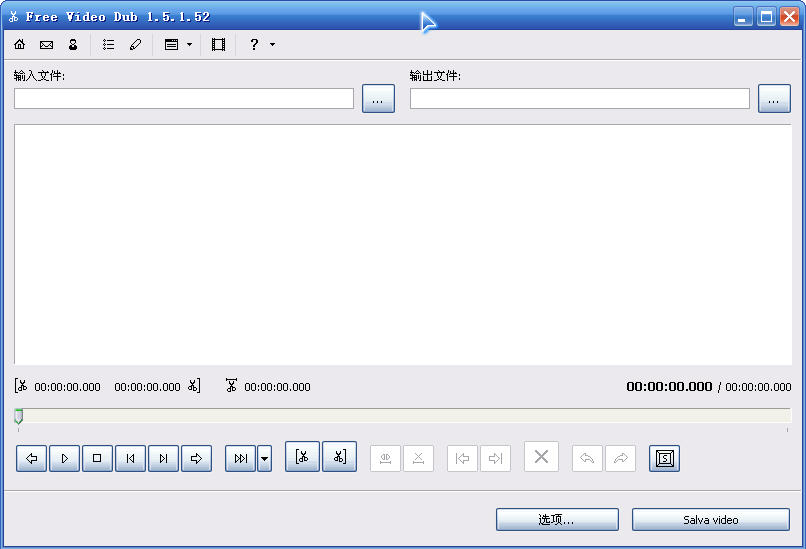806x549 pixels.
Task: Click the selection end scissors bracket indicator
Action: tap(194, 386)
